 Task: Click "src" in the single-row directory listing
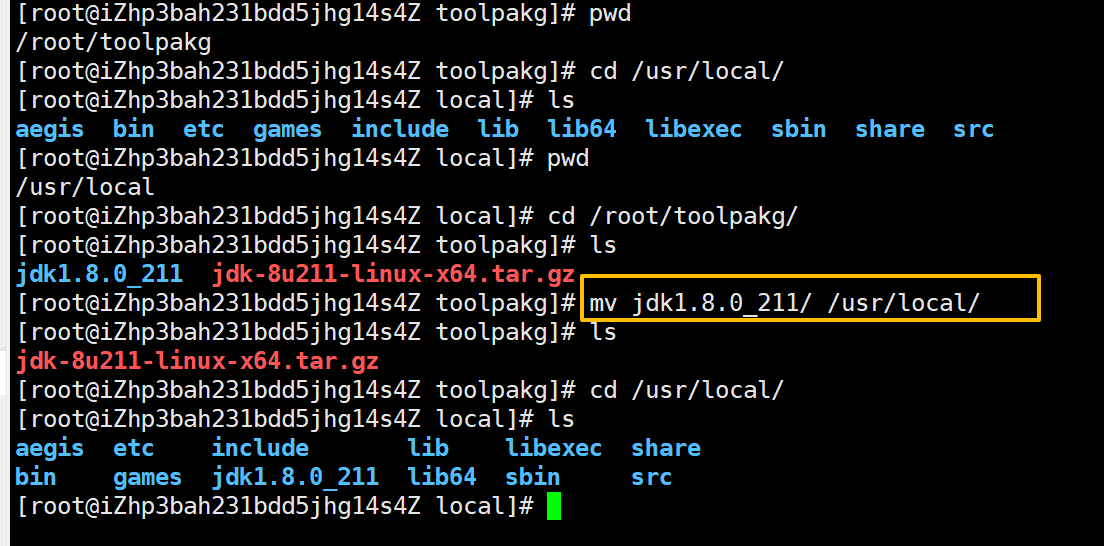(974, 130)
